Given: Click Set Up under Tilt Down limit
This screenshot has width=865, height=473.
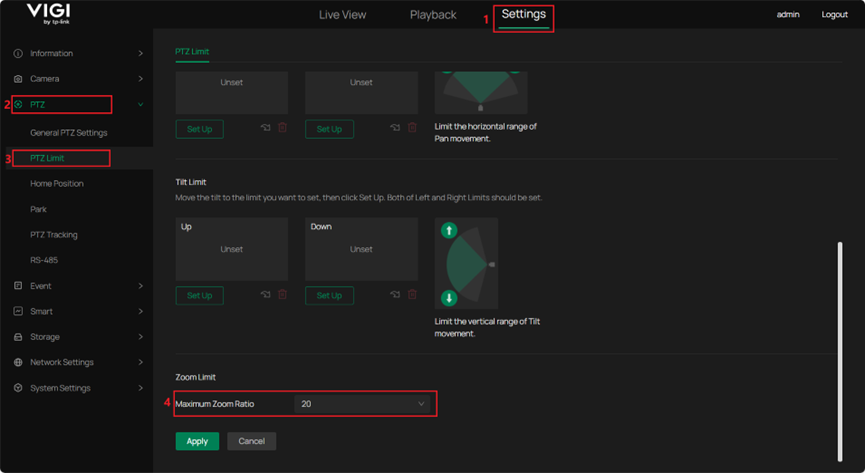Looking at the screenshot, I should (x=329, y=295).
